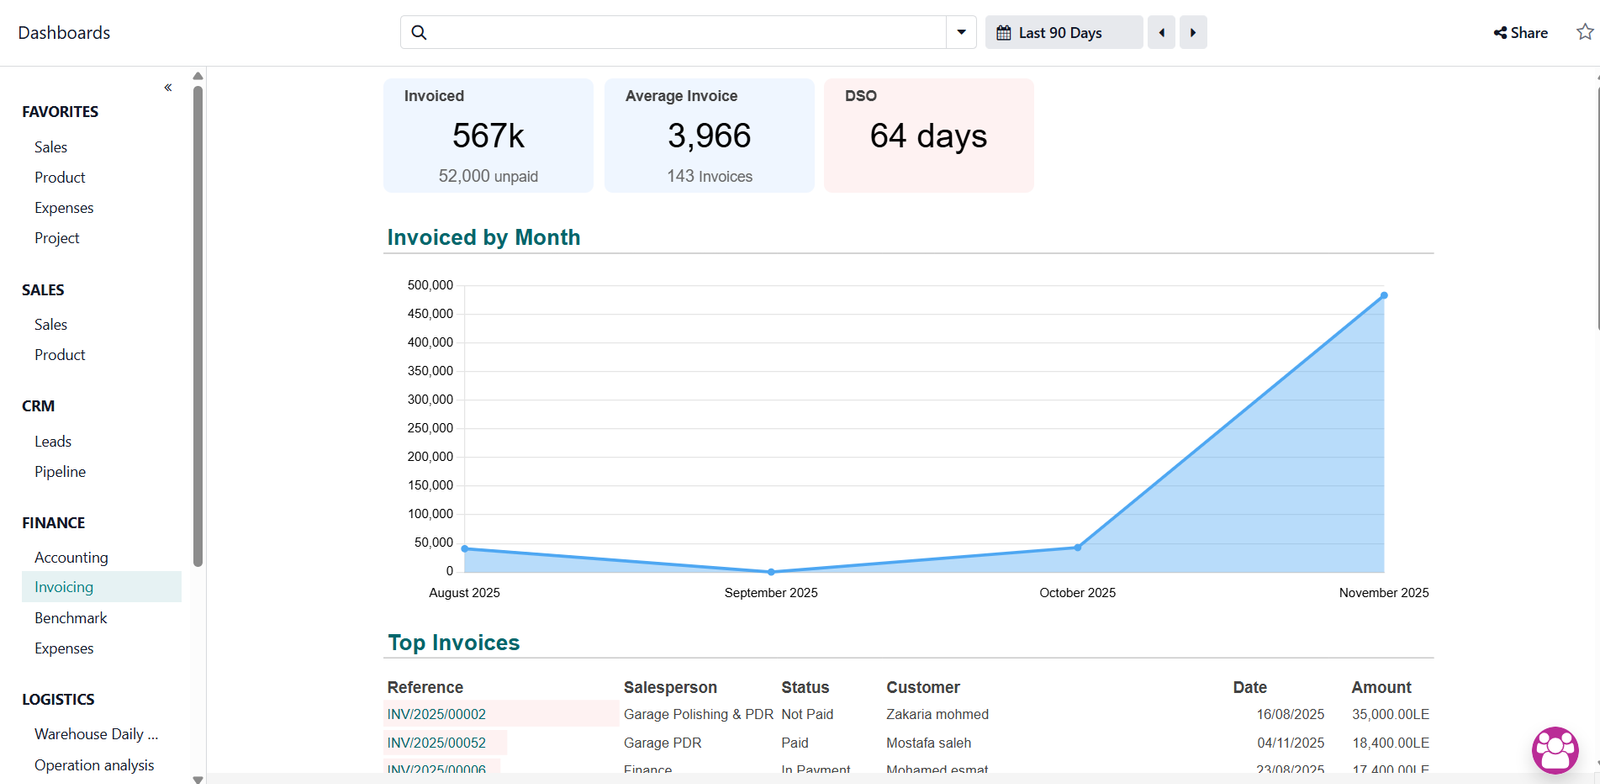
Task: Open the support chat bubble icon
Action: (x=1555, y=749)
